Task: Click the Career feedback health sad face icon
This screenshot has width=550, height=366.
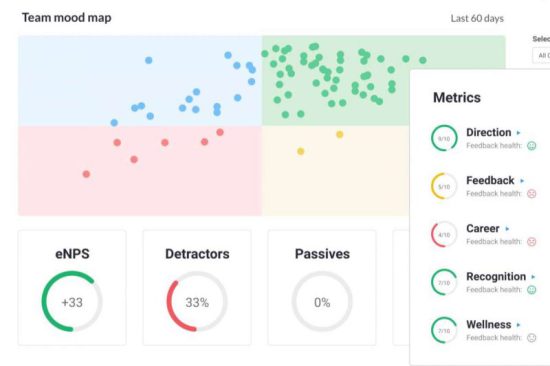Action: pos(531,242)
